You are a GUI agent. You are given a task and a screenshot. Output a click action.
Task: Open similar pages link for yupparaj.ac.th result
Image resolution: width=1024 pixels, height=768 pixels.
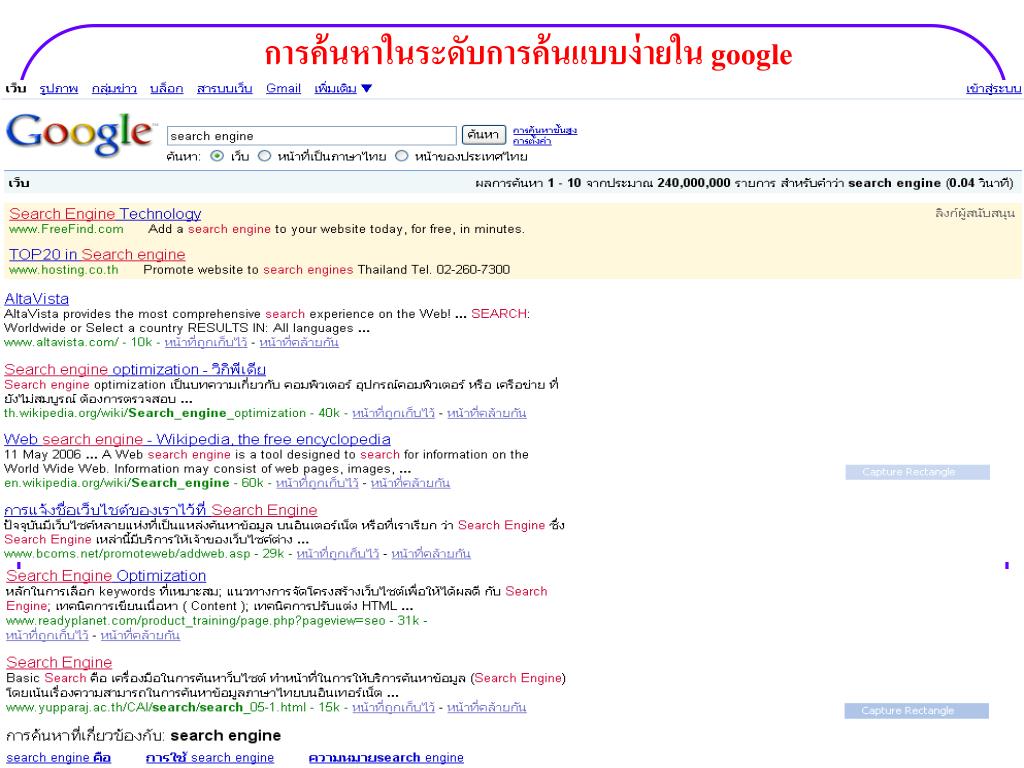coord(487,707)
